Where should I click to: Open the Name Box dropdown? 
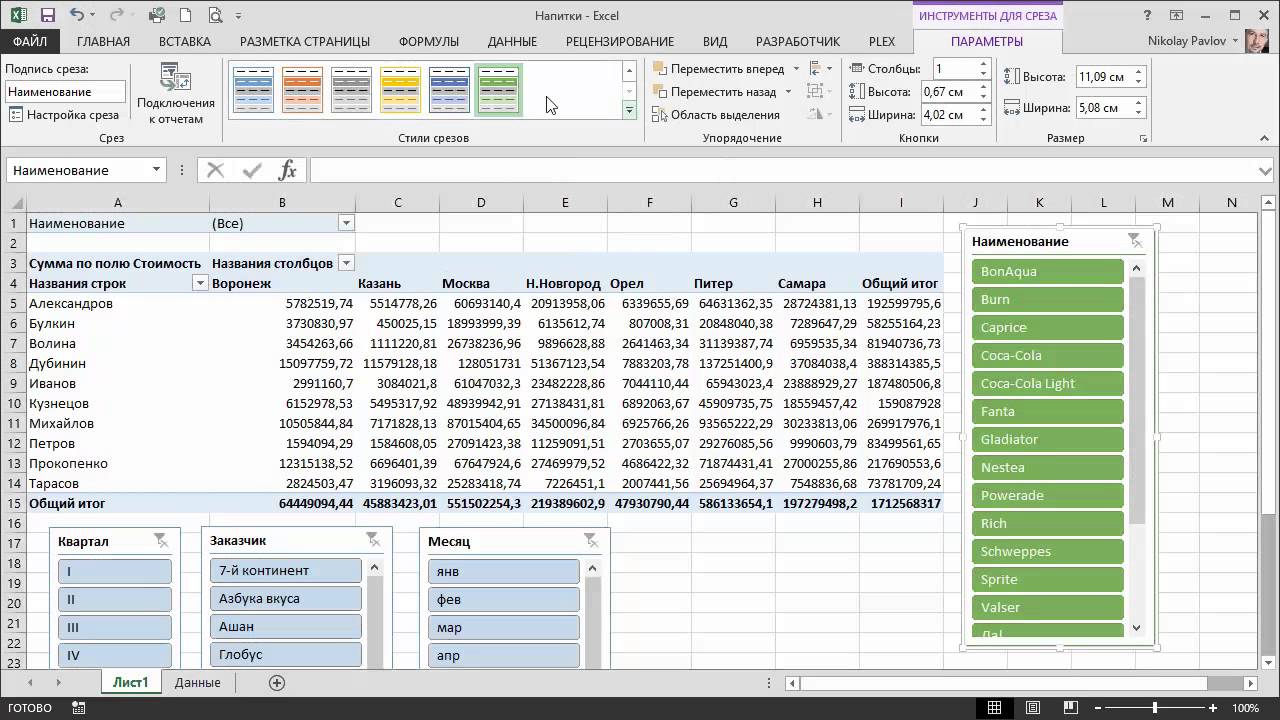(156, 170)
